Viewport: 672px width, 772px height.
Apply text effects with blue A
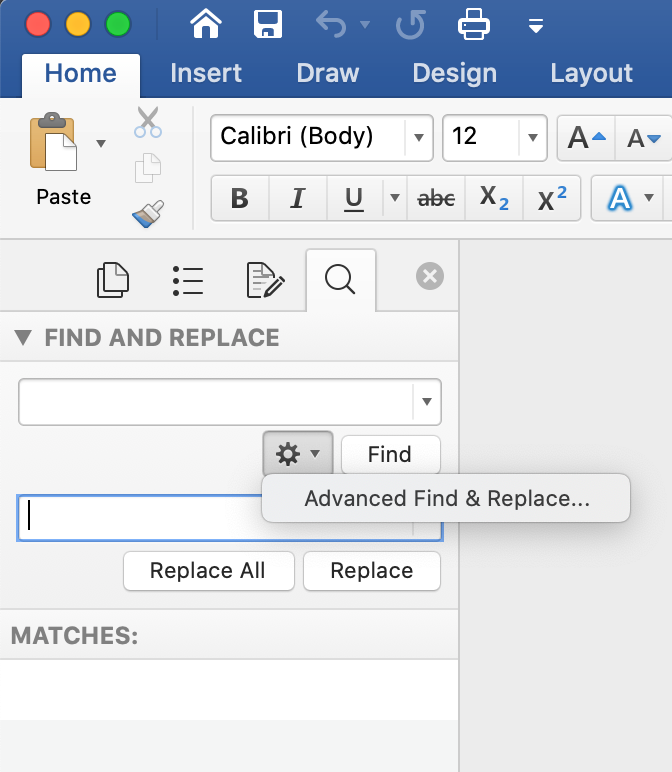(x=619, y=198)
